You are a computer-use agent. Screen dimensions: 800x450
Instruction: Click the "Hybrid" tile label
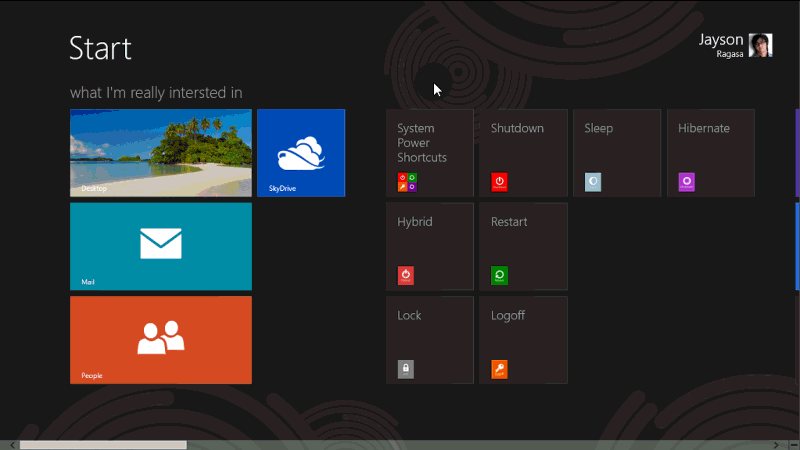[x=415, y=222]
